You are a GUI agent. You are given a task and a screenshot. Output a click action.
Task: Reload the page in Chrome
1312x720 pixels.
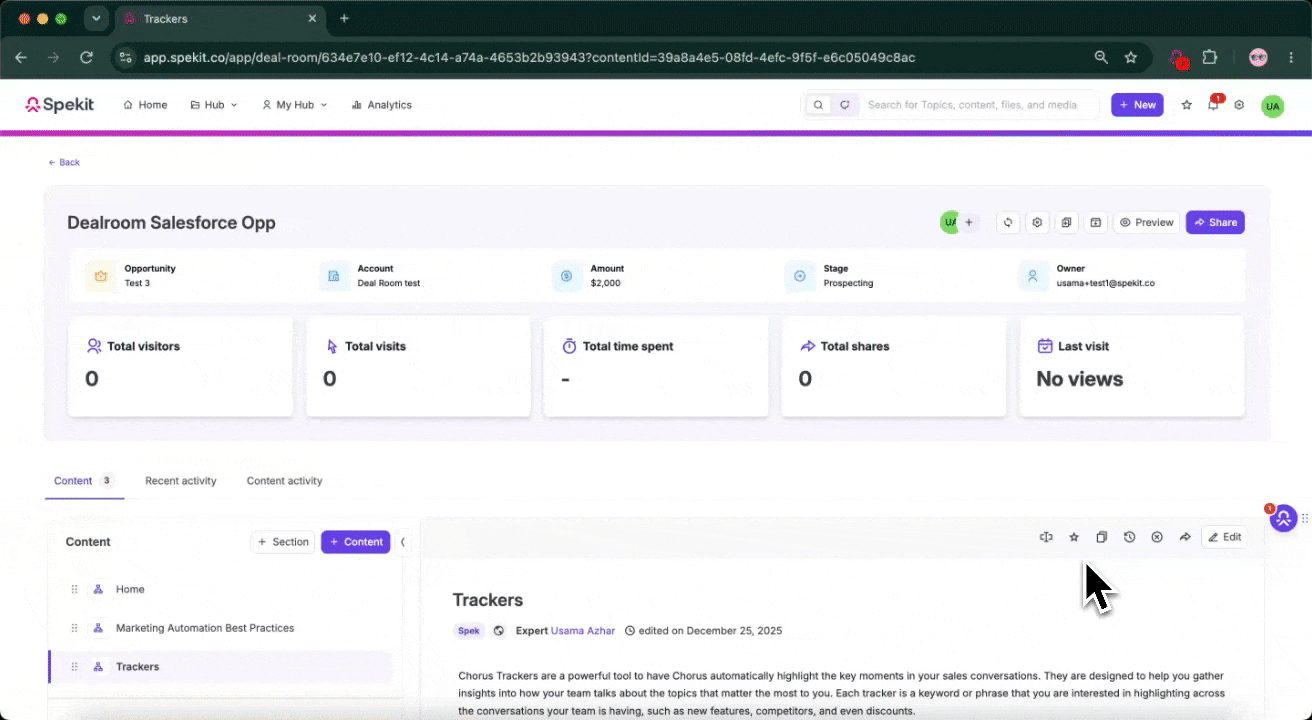(x=86, y=58)
